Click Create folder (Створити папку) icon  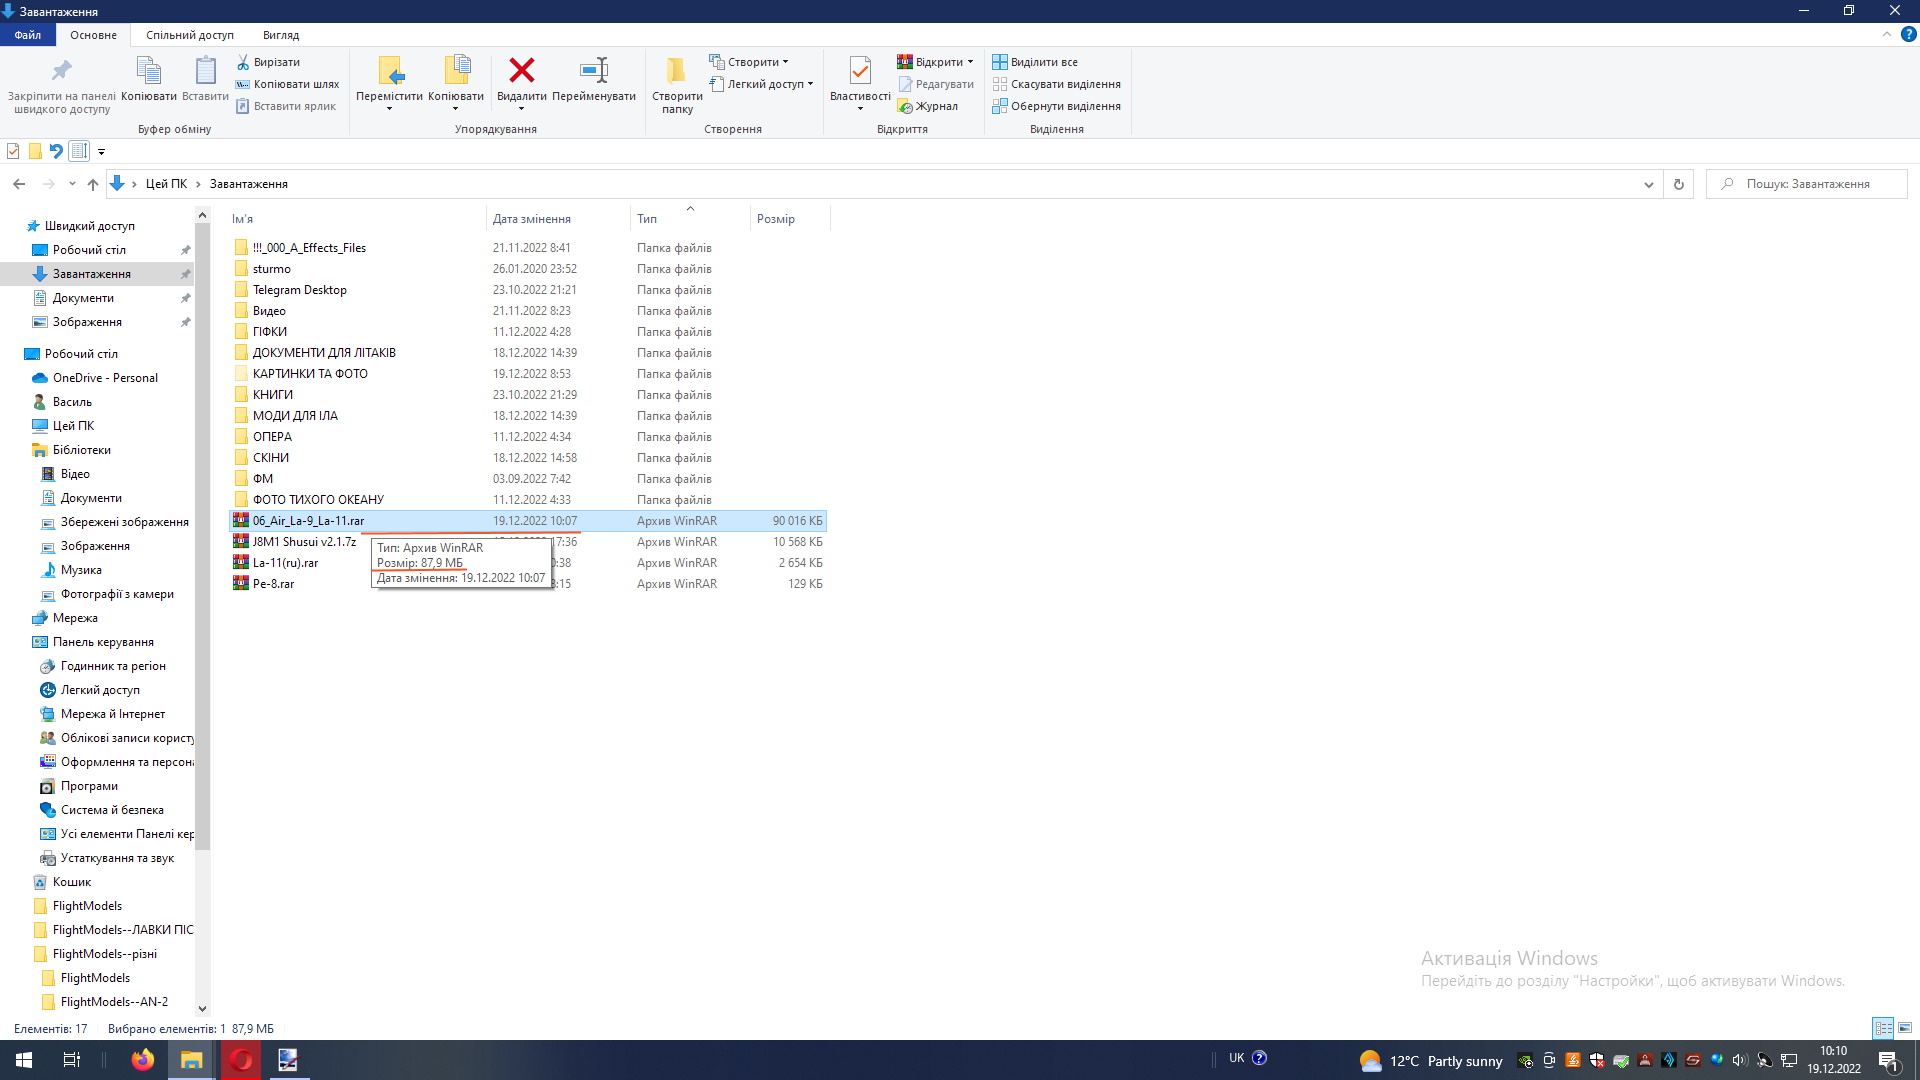pyautogui.click(x=677, y=72)
